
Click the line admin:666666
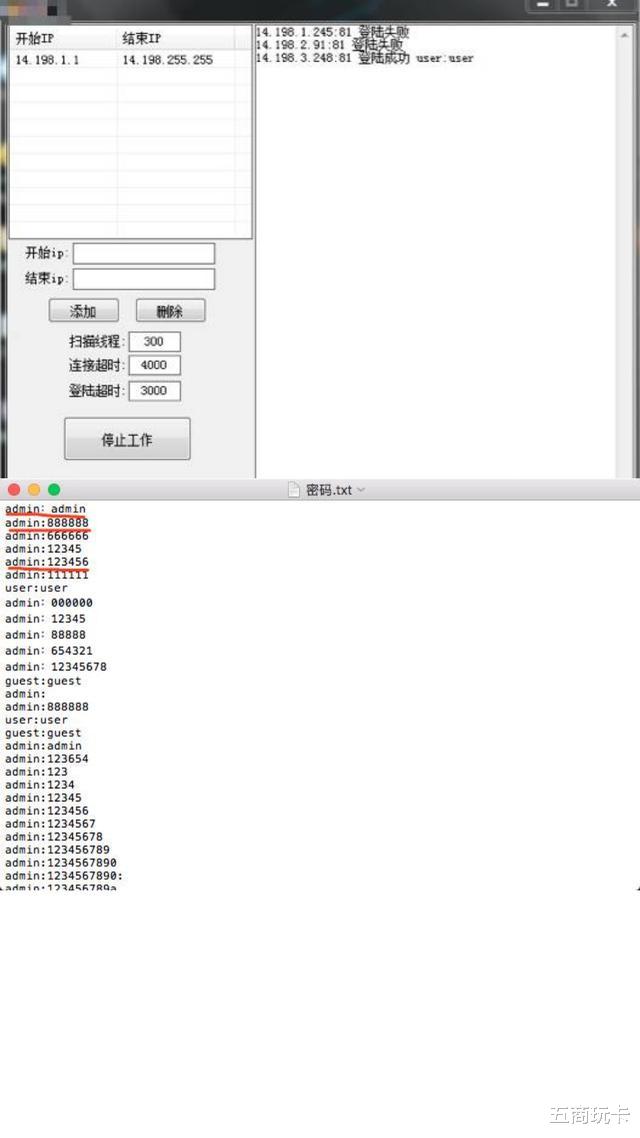[46, 536]
